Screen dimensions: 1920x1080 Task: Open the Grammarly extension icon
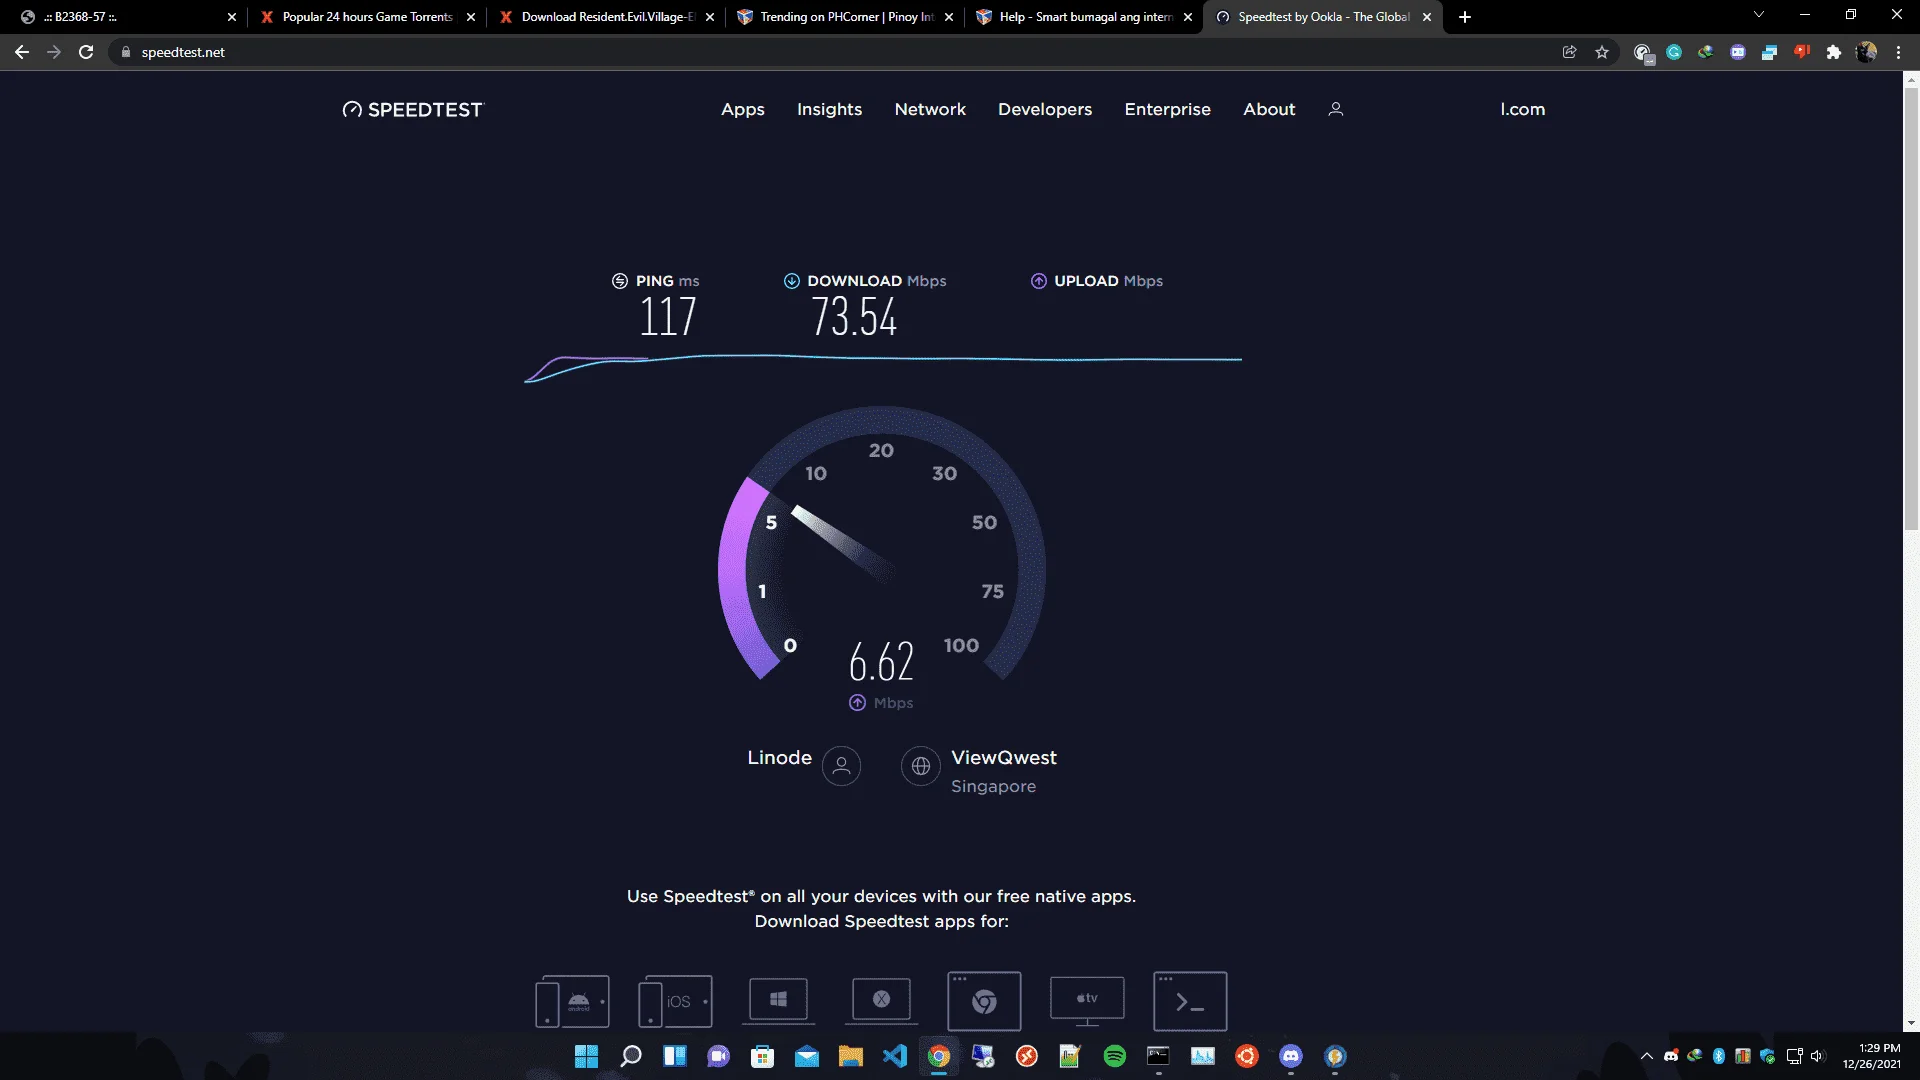tap(1674, 52)
